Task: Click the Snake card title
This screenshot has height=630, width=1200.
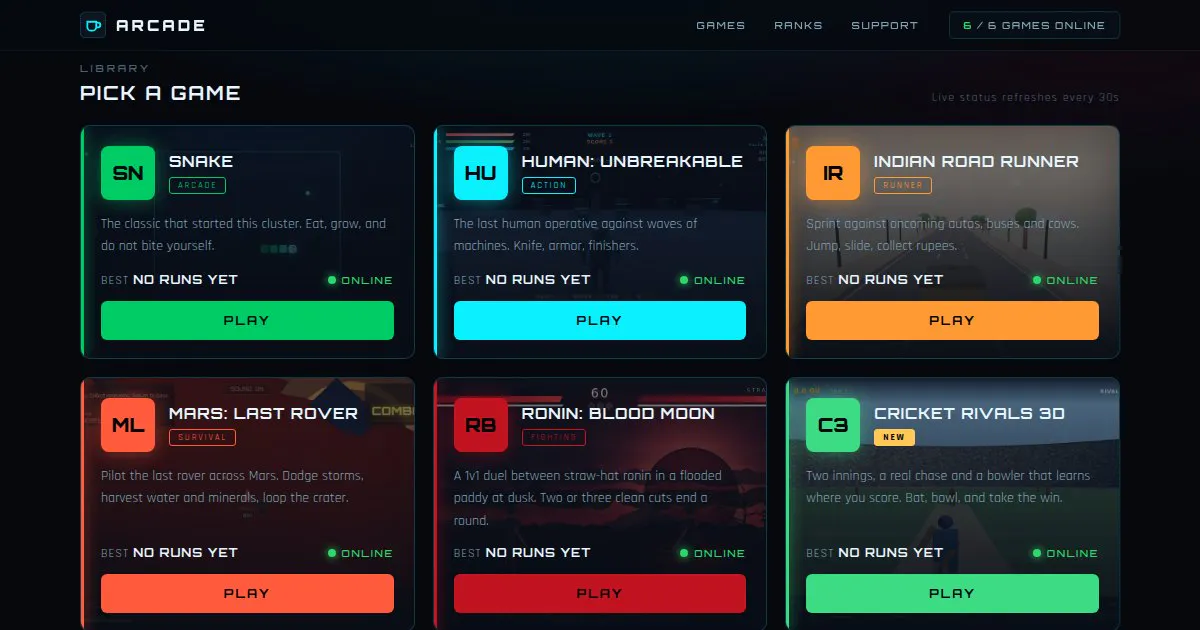Action: click(x=201, y=161)
